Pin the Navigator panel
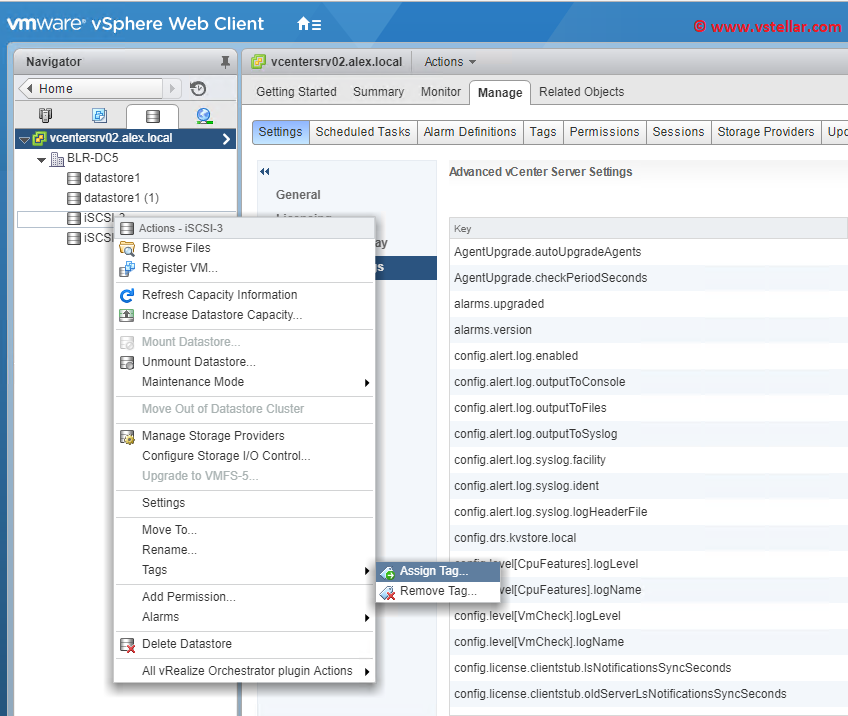The width and height of the screenshot is (848, 716). click(225, 62)
